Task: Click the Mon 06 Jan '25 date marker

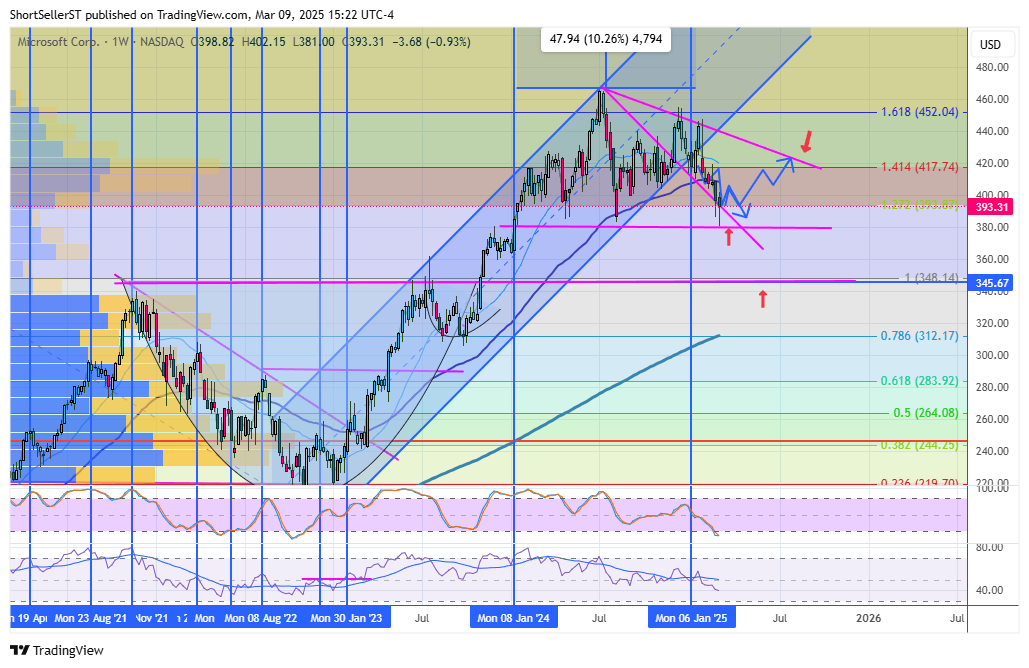Action: 691,617
